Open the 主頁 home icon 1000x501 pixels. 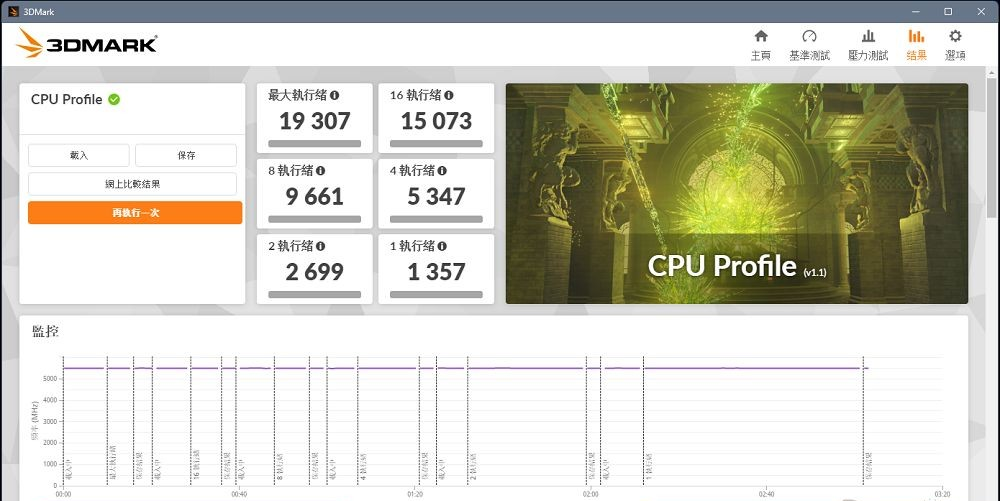tap(761, 36)
